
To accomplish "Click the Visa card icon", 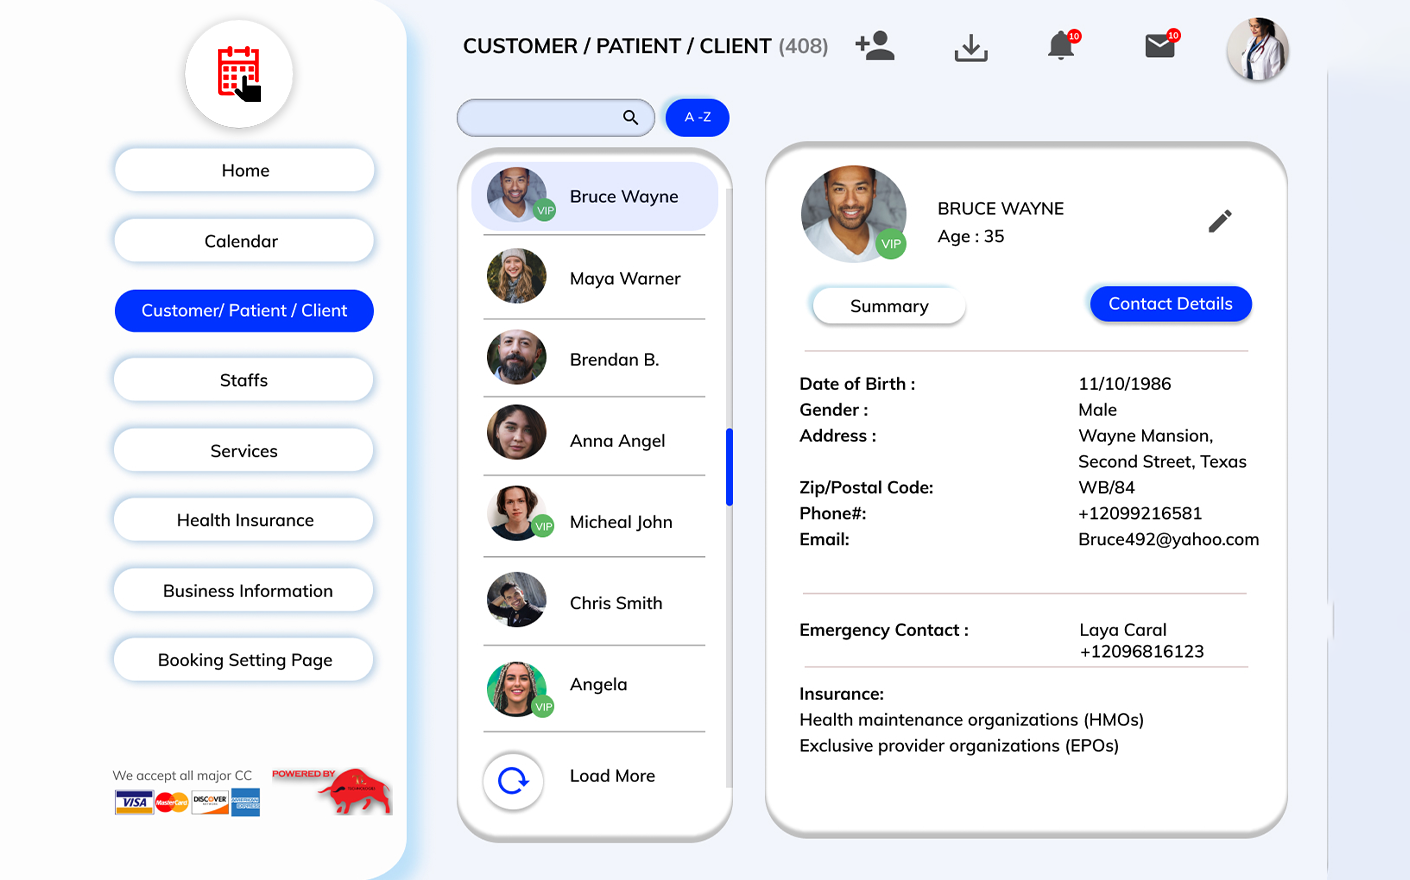I will pyautogui.click(x=134, y=802).
